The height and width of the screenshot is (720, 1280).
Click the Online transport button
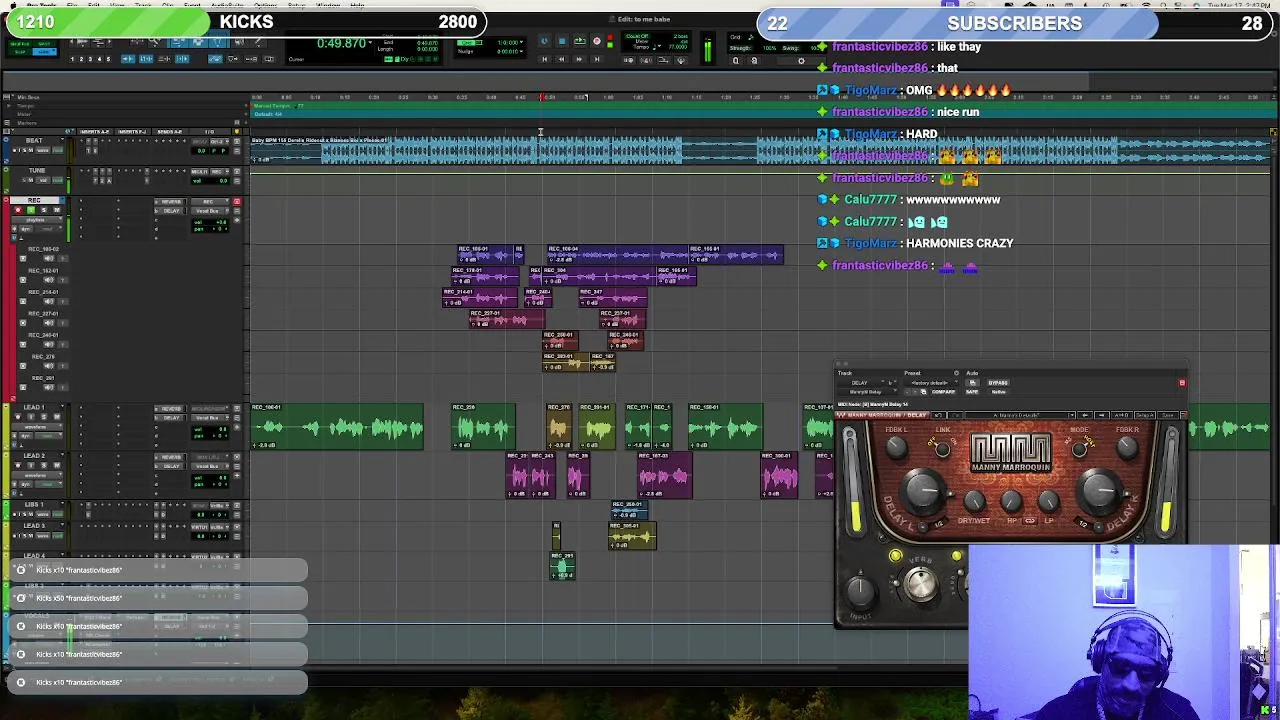tap(544, 41)
